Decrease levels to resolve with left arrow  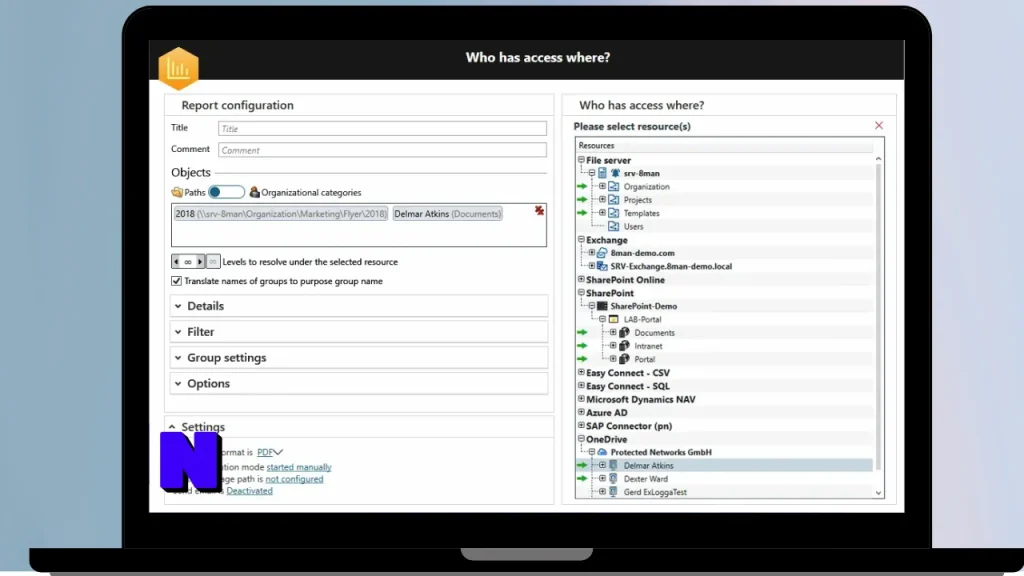coord(176,261)
